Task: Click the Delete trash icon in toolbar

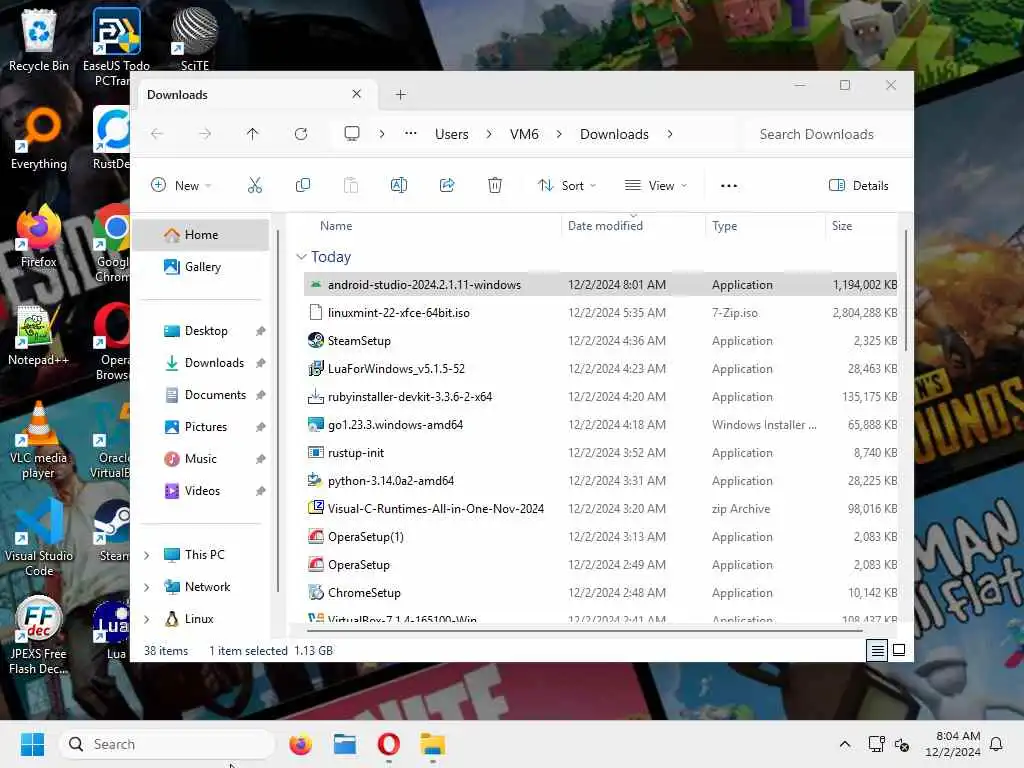Action: [495, 185]
